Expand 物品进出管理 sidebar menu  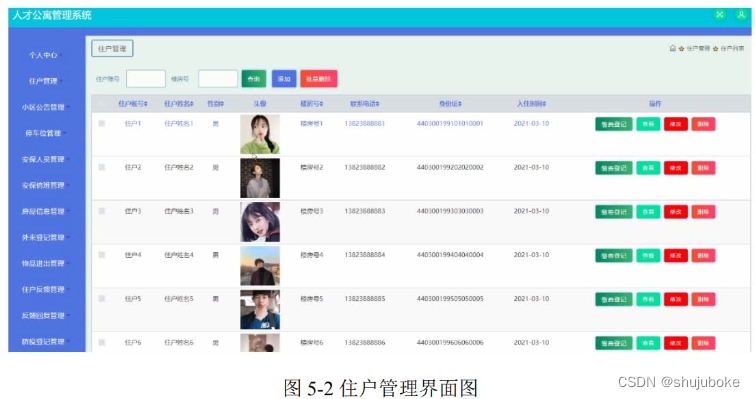45,263
